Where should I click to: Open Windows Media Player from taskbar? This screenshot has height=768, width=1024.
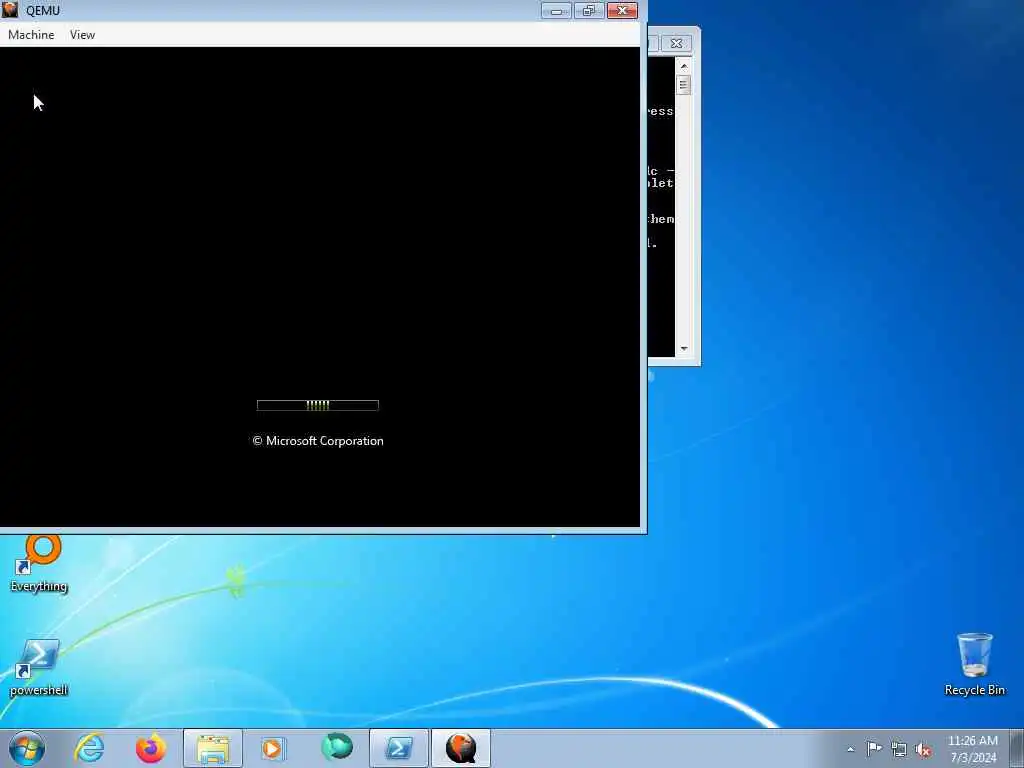274,748
